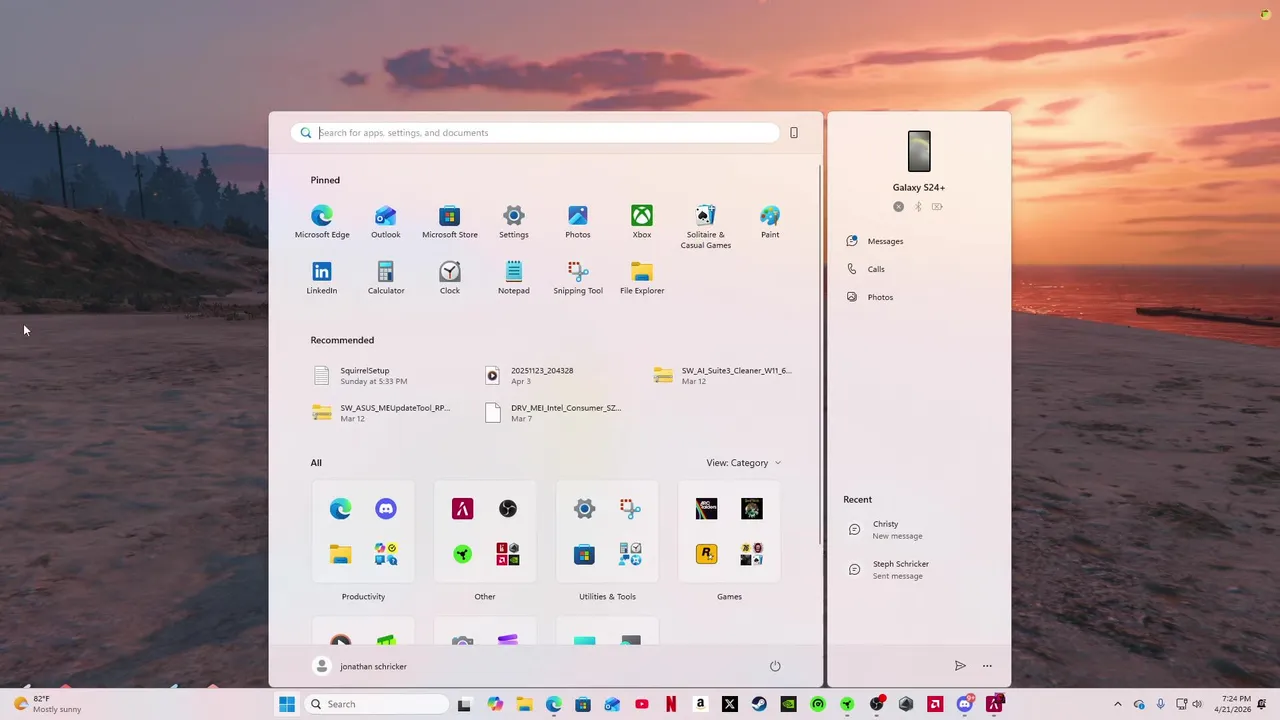Show hidden icons chevron in system tray
1280x720 pixels.
point(1118,704)
